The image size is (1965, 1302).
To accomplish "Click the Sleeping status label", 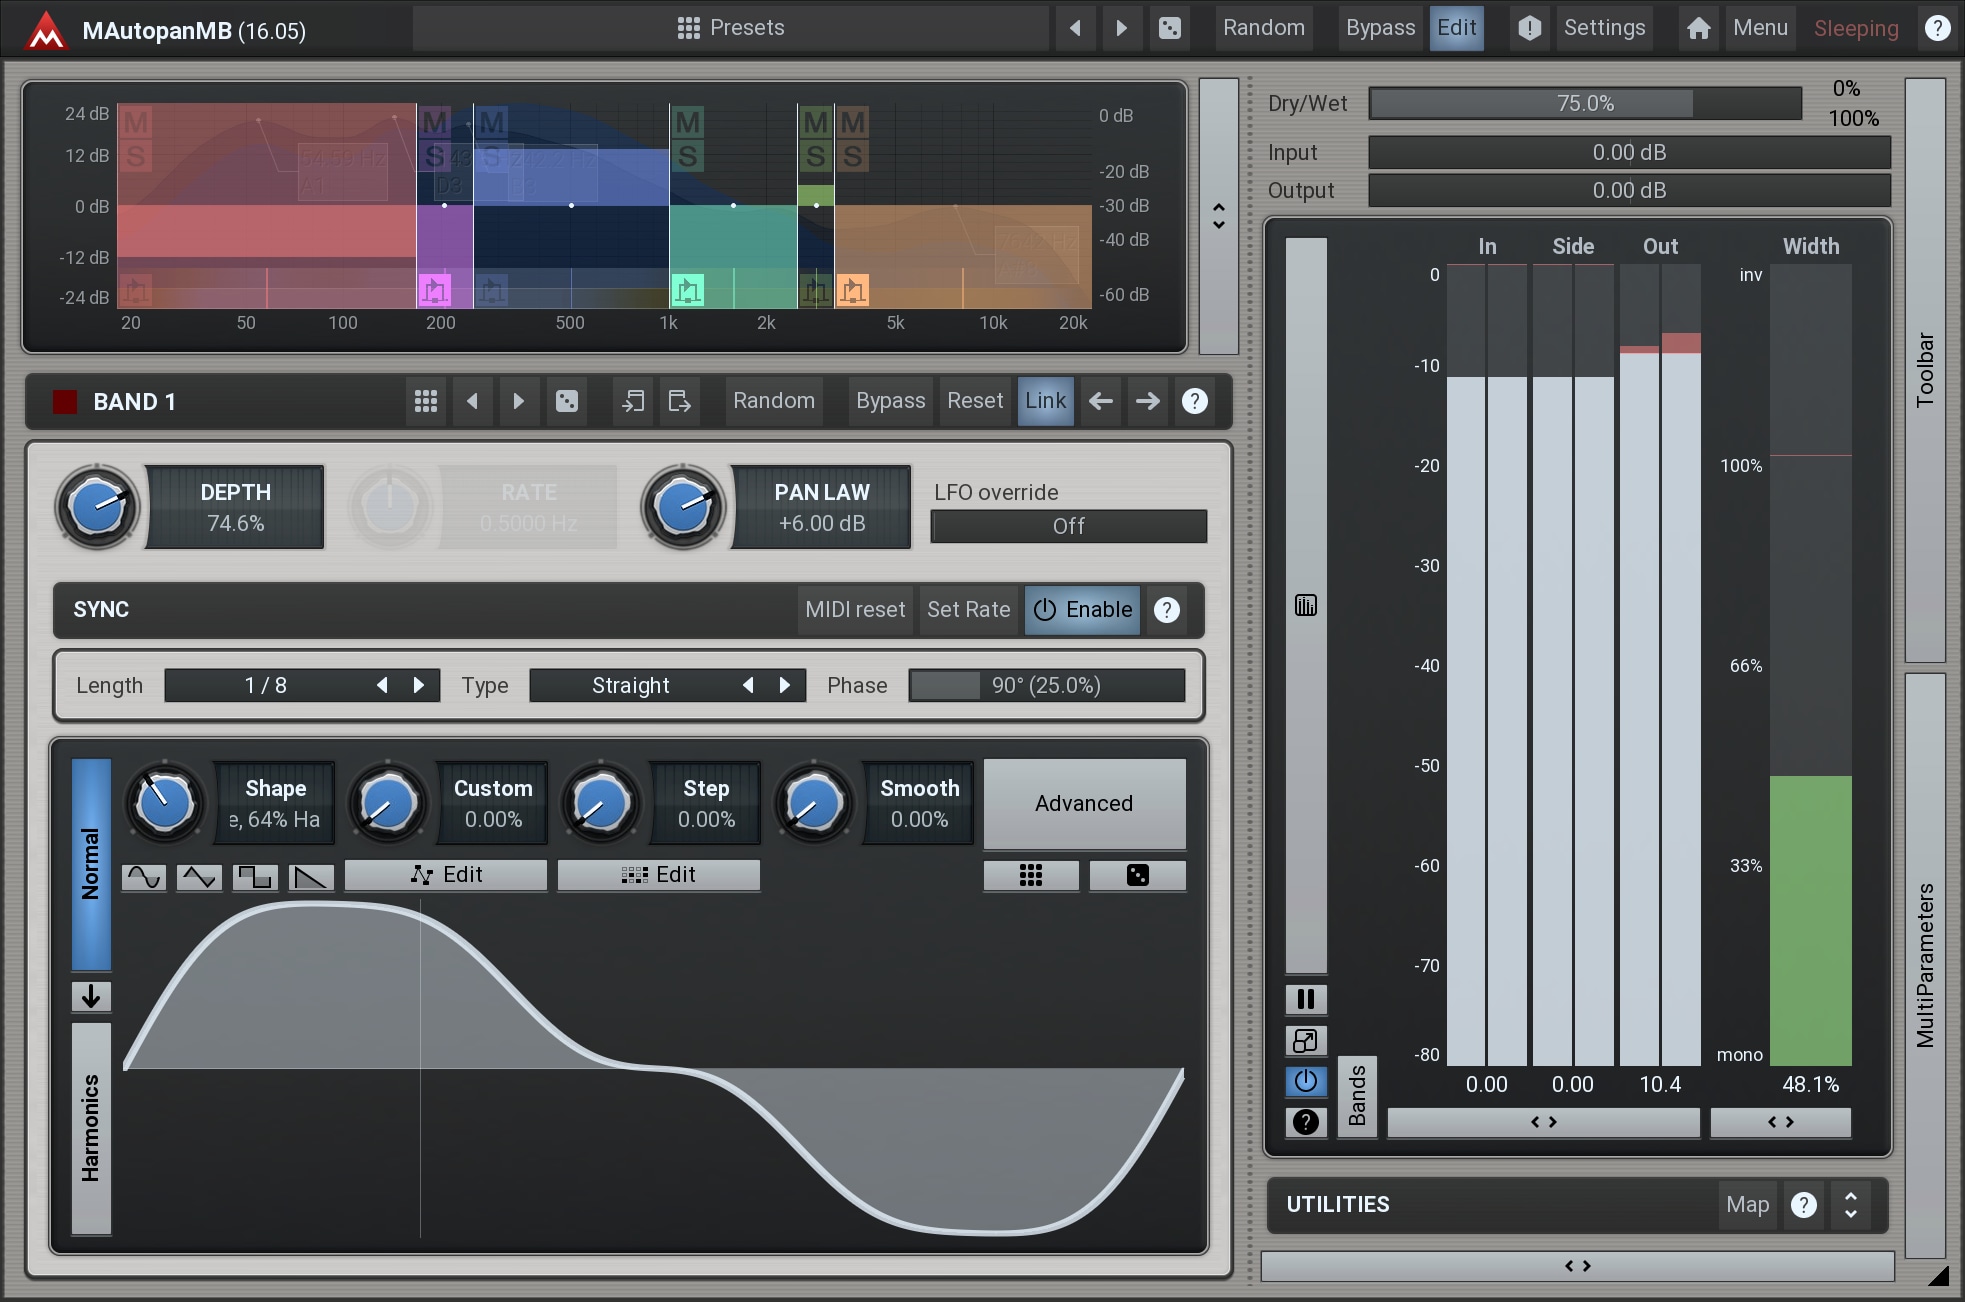I will coord(1856,29).
